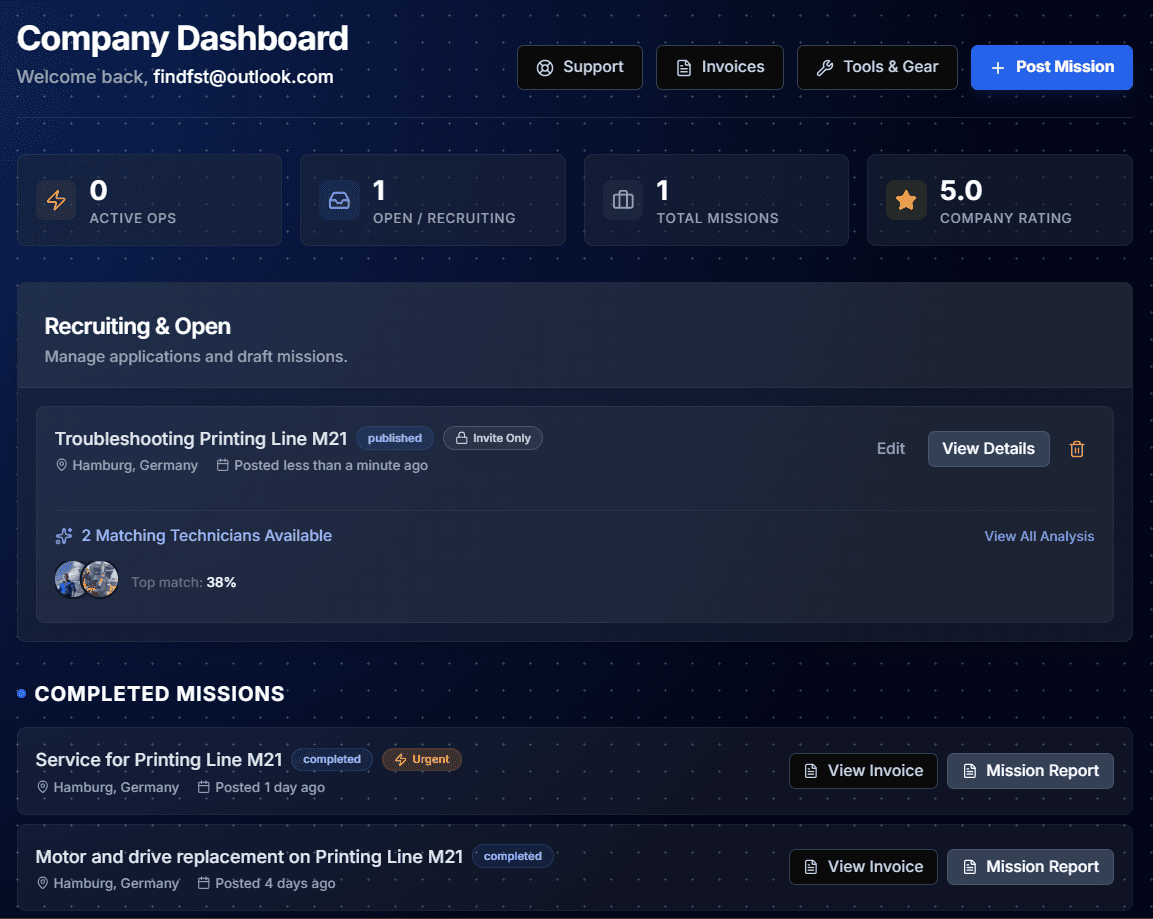Toggle the Invite Only badge
Viewport: 1153px width, 919px height.
coord(493,438)
